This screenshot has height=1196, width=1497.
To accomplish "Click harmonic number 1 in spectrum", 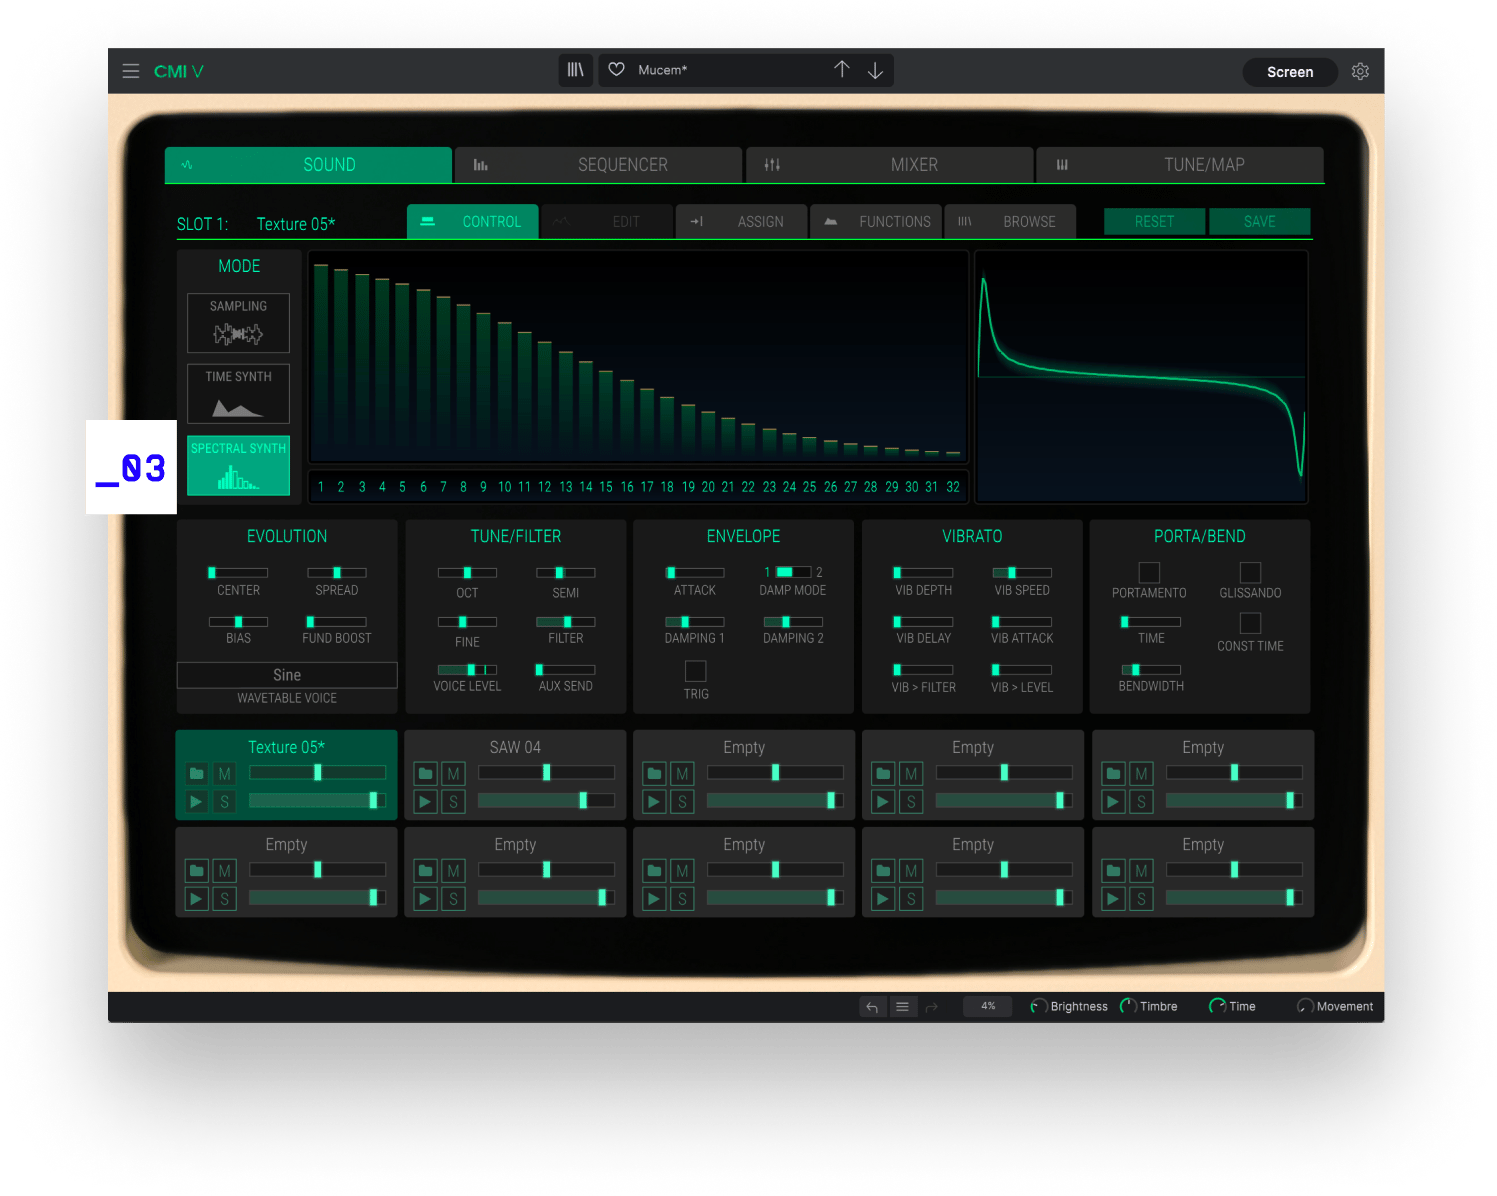I will [321, 487].
